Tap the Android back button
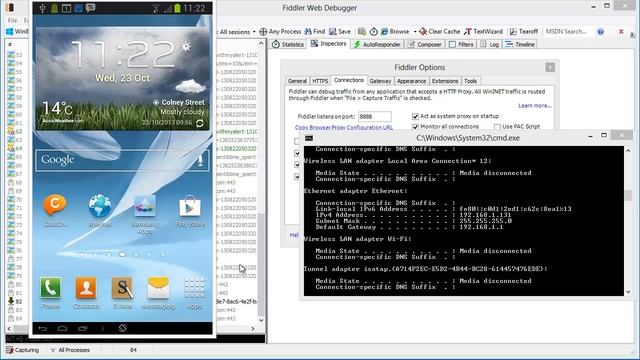The image size is (640, 360). (x=42, y=328)
